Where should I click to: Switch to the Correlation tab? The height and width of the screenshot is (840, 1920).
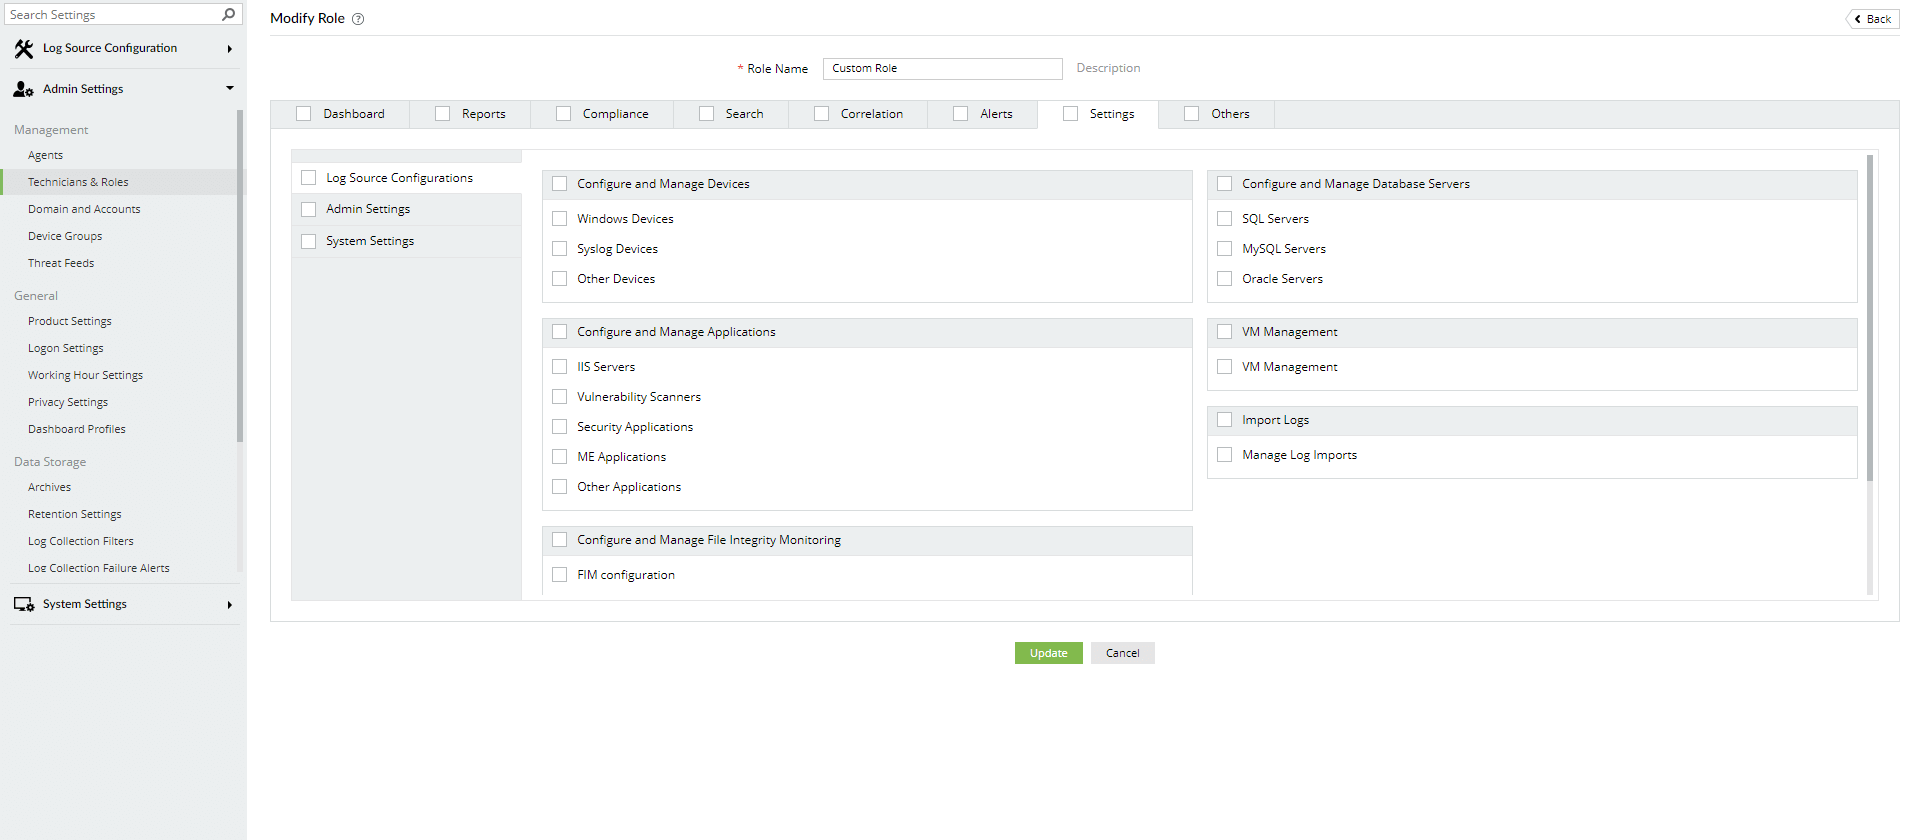(x=871, y=114)
